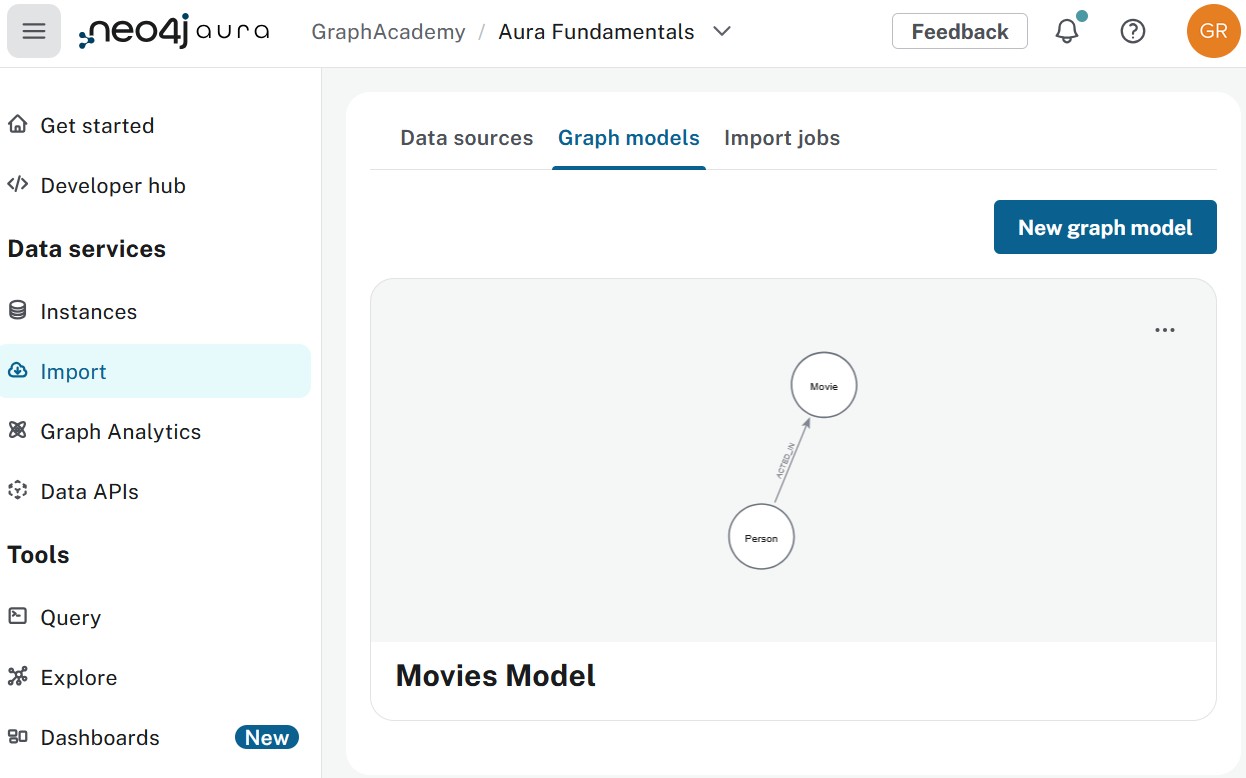Toggle the sidebar hamburger menu
The image size is (1246, 778).
(x=33, y=31)
